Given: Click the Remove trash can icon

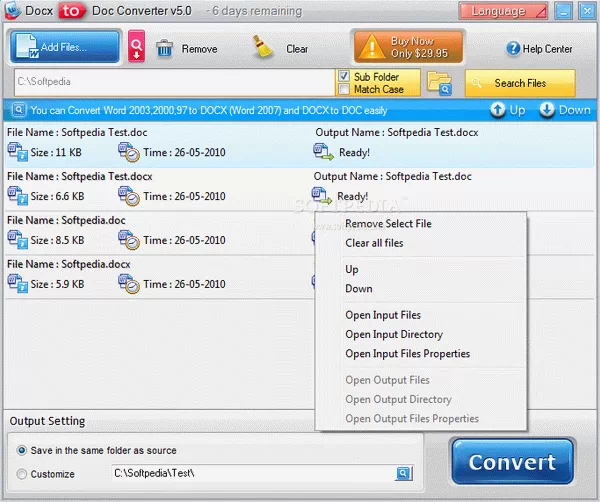Looking at the screenshot, I should 165,48.
